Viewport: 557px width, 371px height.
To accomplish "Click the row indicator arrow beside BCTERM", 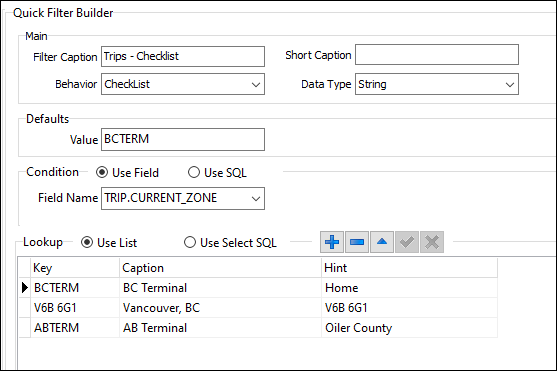I will (25, 287).
